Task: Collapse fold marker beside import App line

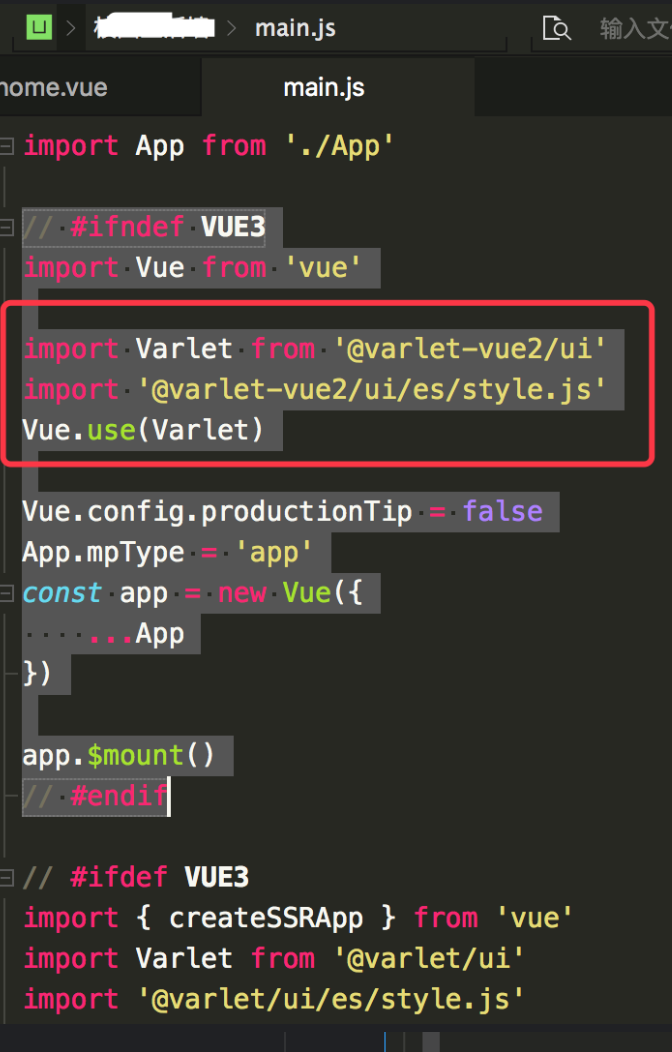Action: point(7,146)
